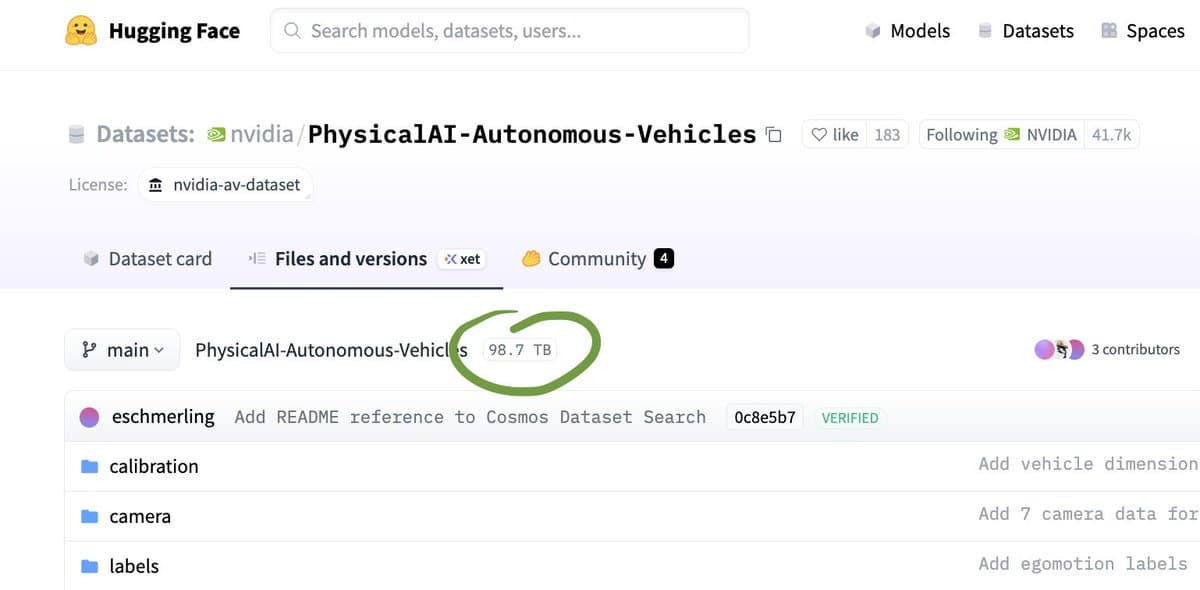Open commit hash 0c8e5b7

tap(765, 418)
